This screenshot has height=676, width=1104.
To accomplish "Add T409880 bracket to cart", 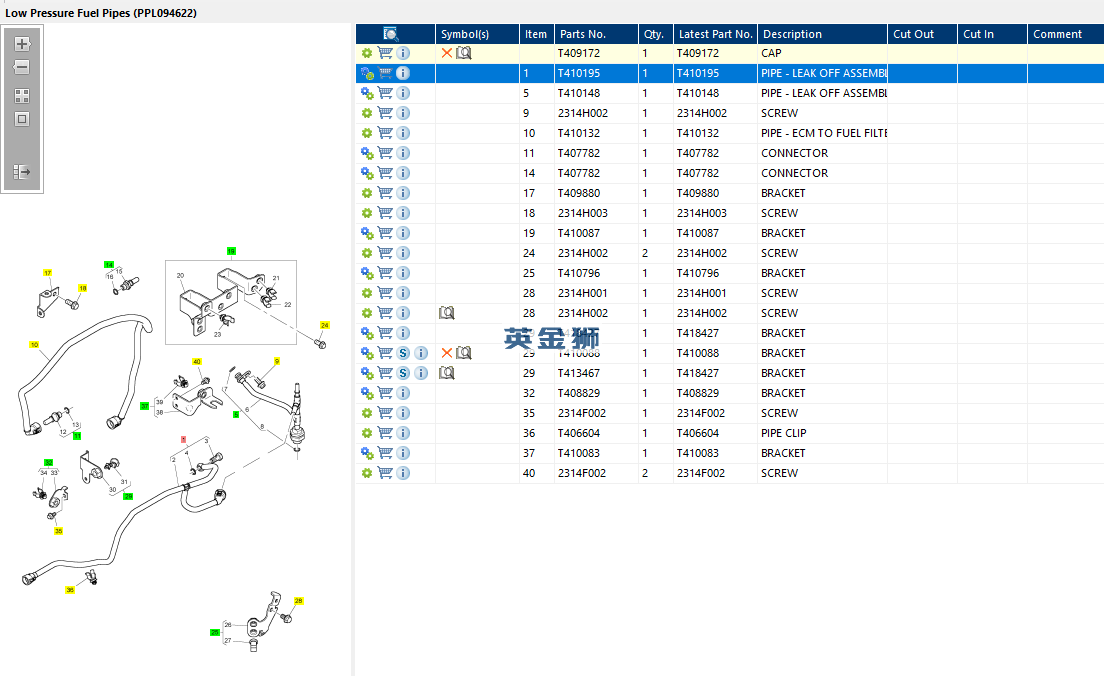I will coord(385,193).
